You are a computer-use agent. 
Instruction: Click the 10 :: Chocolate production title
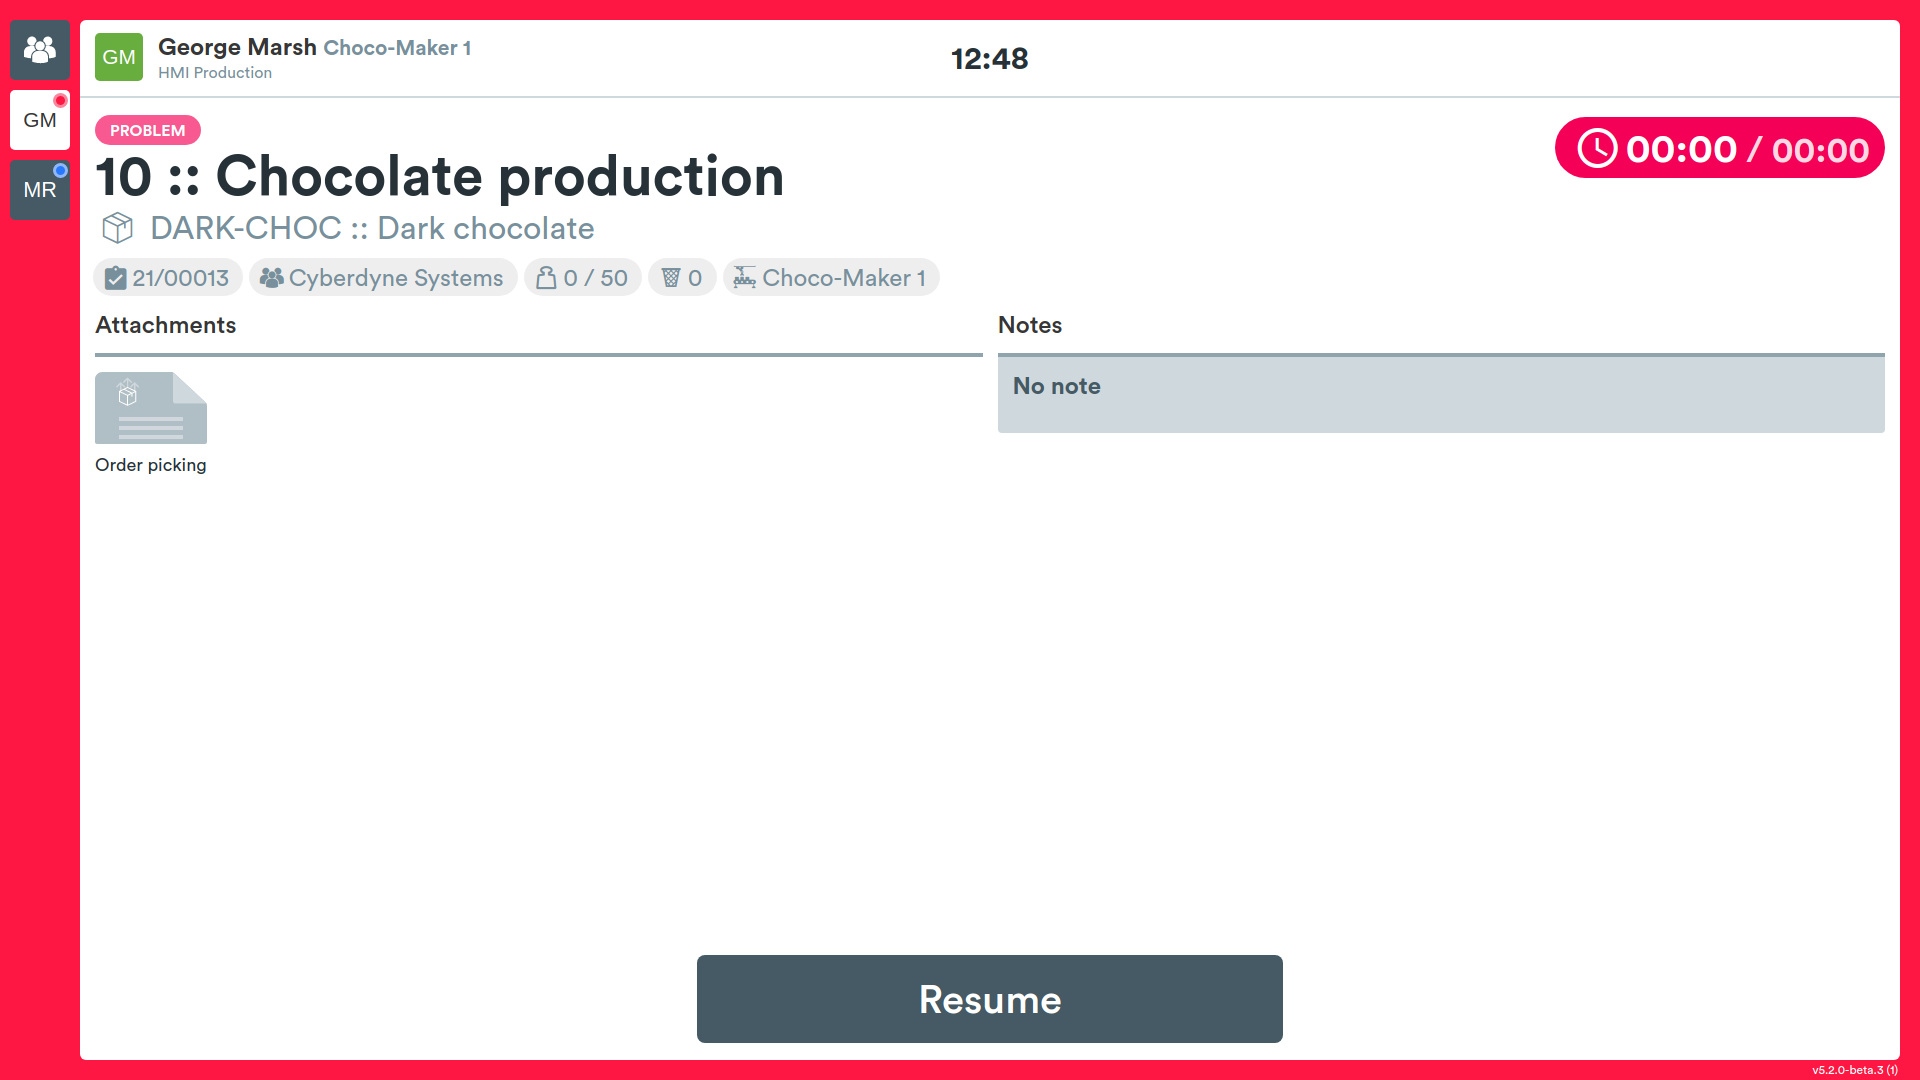click(440, 177)
